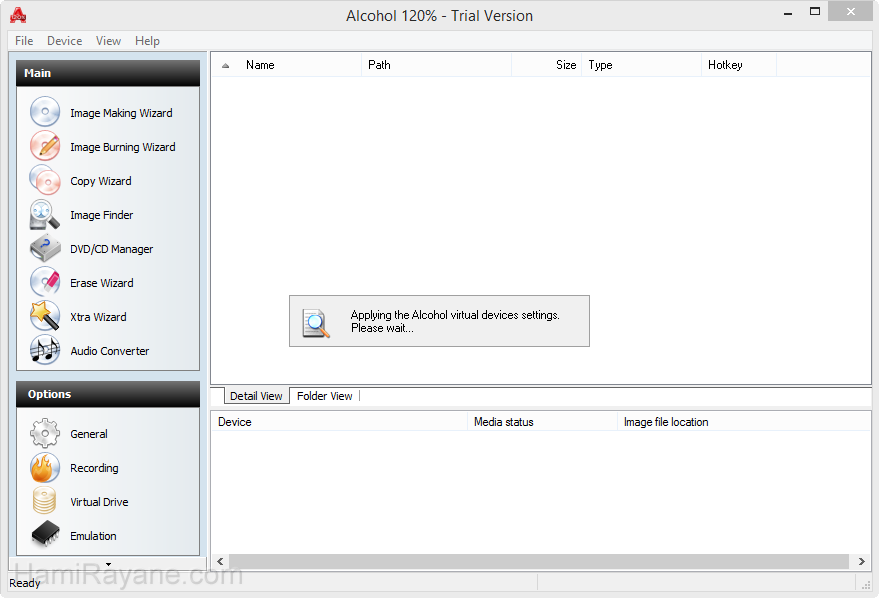Open the View menu

pos(108,41)
